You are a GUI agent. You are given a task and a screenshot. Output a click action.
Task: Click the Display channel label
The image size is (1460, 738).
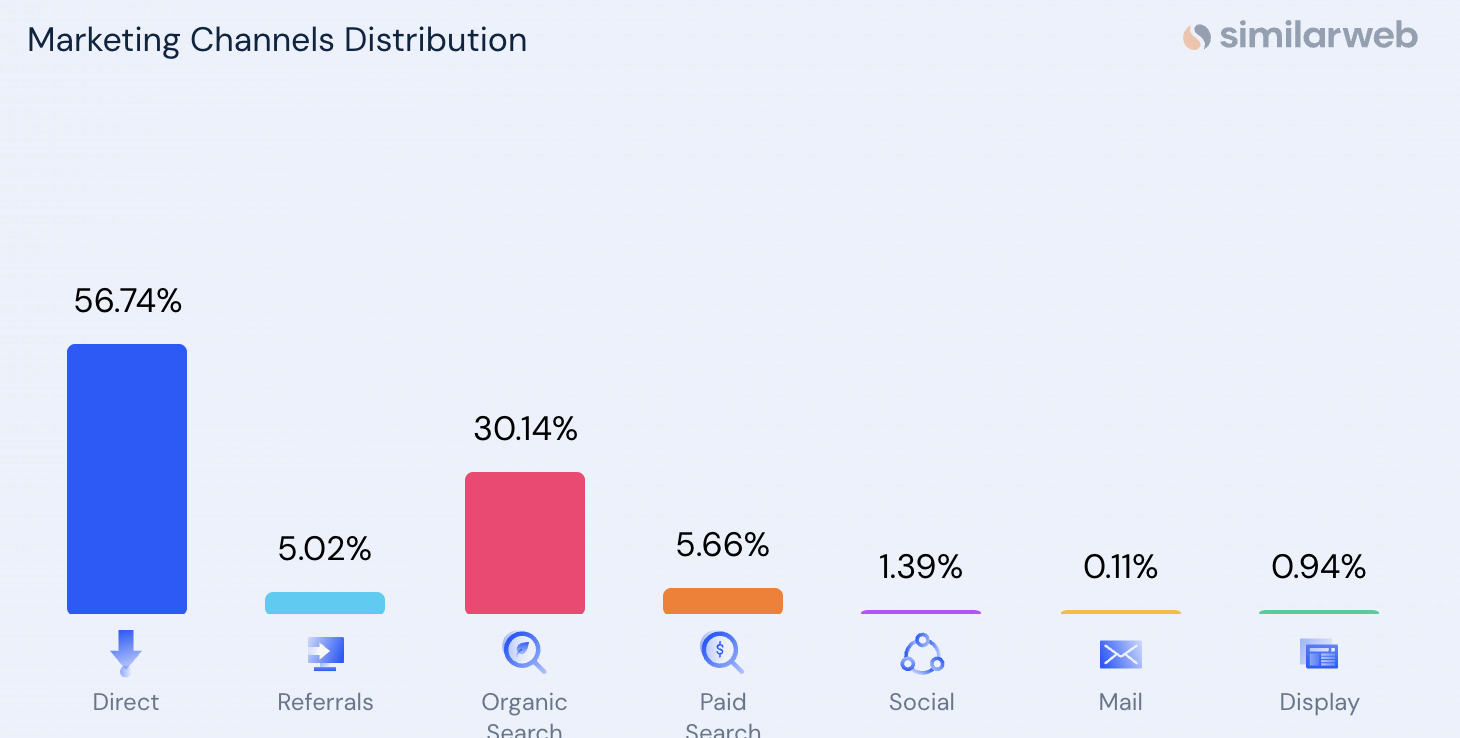1320,703
